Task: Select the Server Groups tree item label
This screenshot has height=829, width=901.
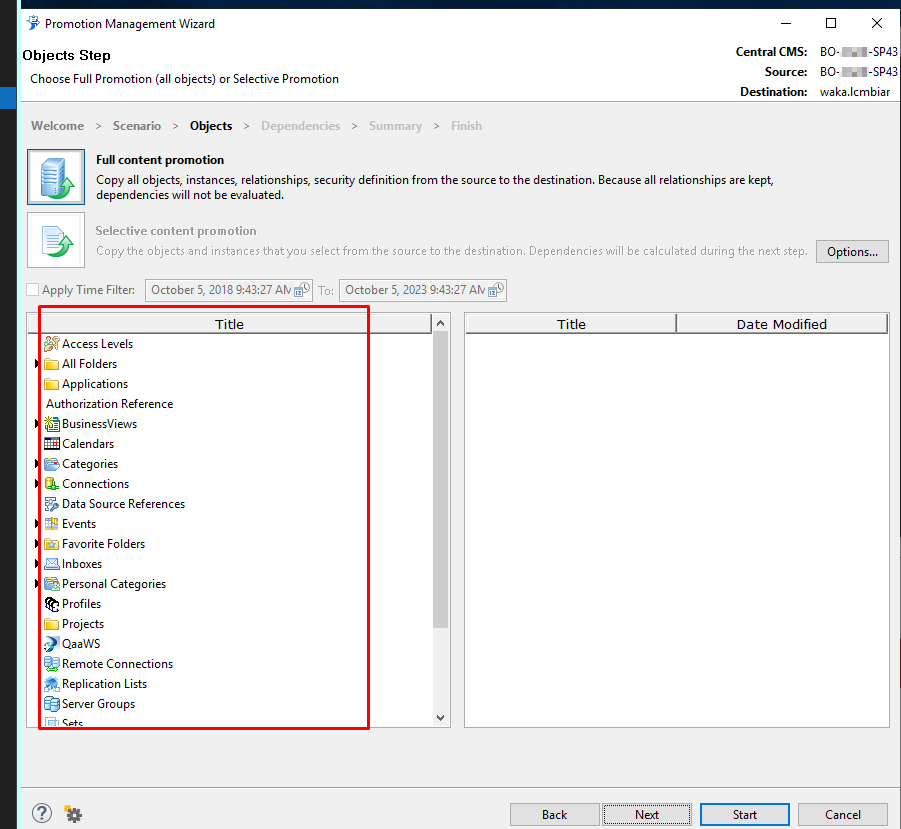Action: pyautogui.click(x=98, y=704)
